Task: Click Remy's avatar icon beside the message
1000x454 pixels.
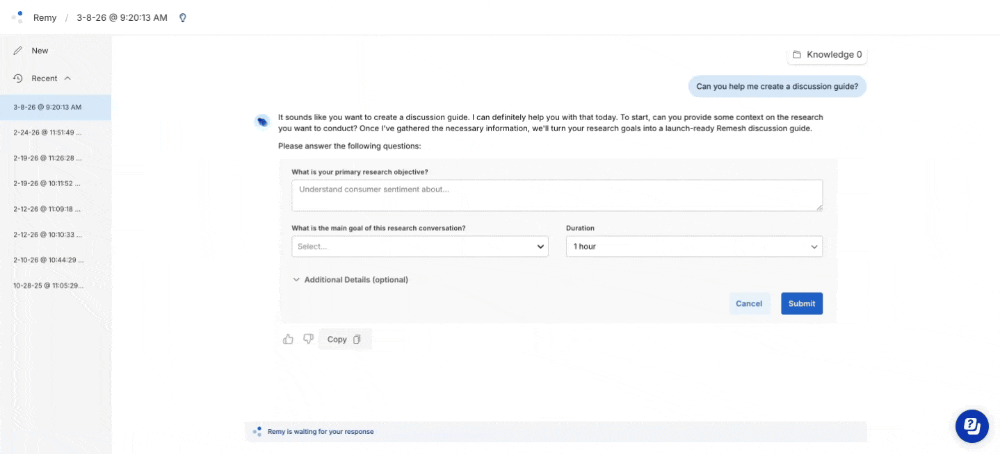Action: (262, 121)
